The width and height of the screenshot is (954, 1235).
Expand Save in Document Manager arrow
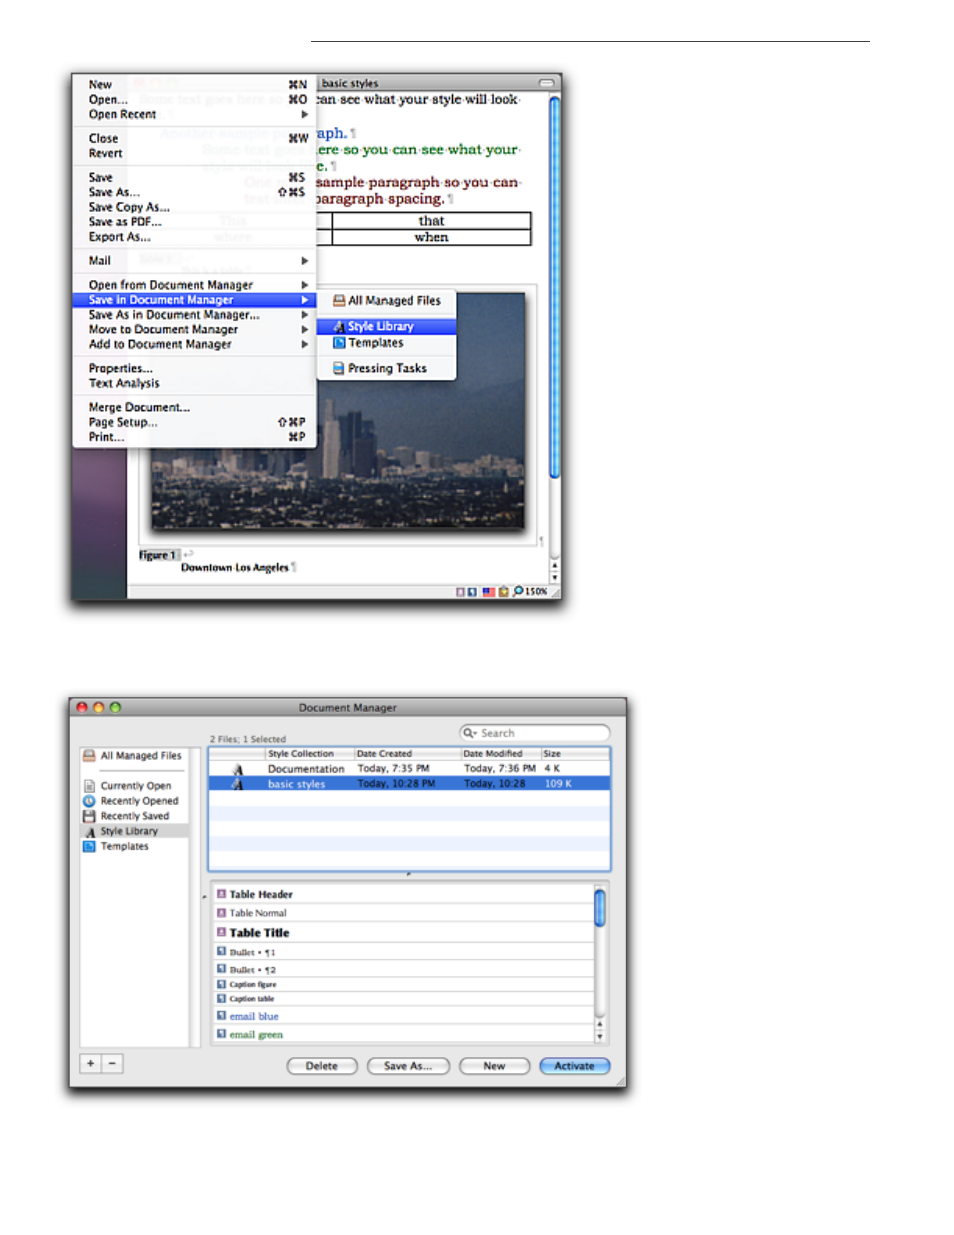click(304, 300)
